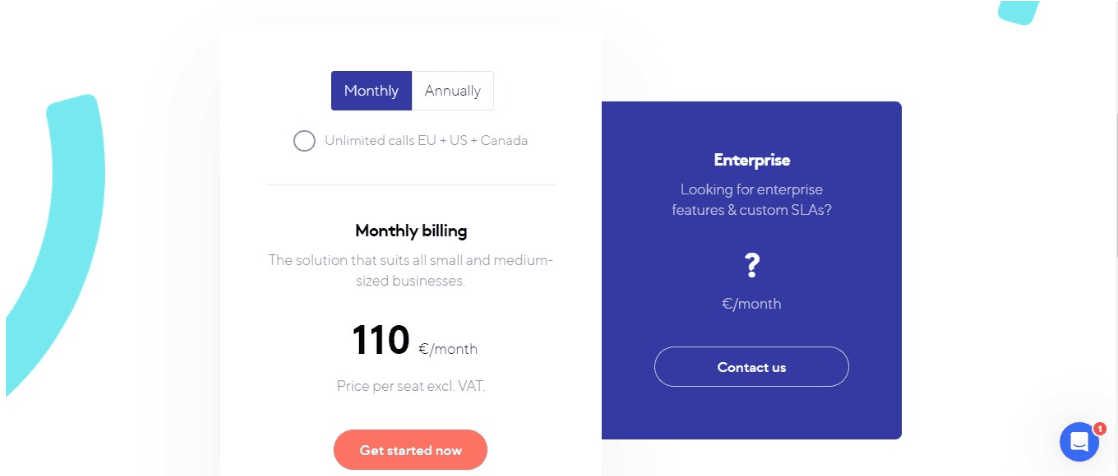Open the chat widget bubble icon

tap(1079, 442)
